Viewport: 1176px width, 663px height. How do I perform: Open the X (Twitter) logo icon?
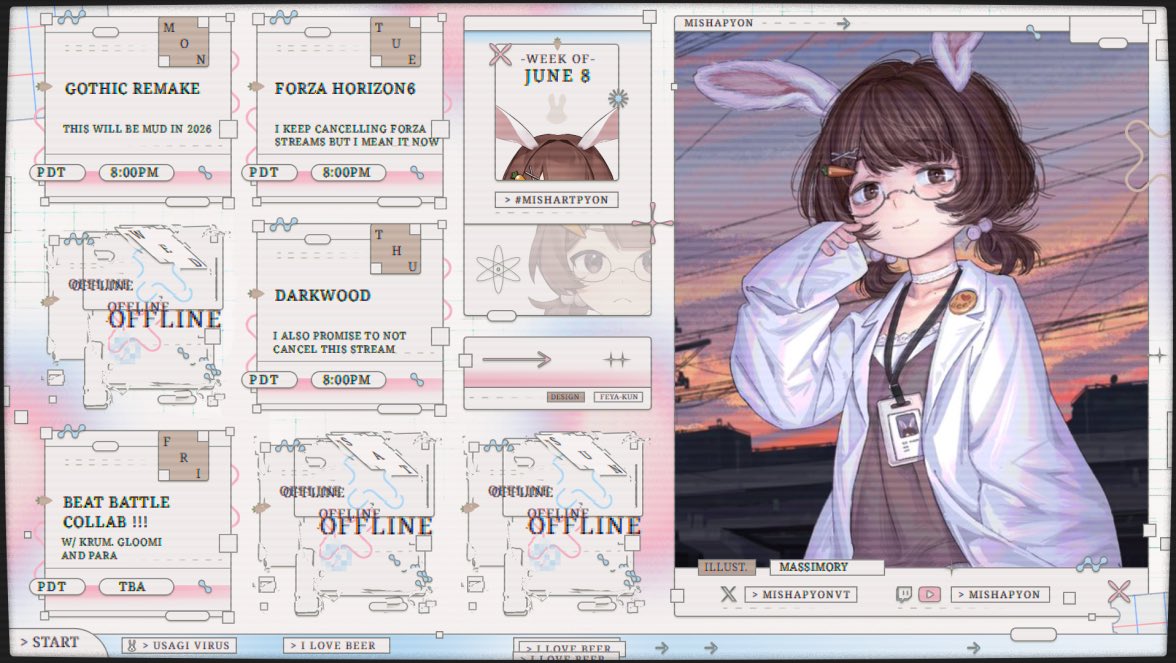728,594
